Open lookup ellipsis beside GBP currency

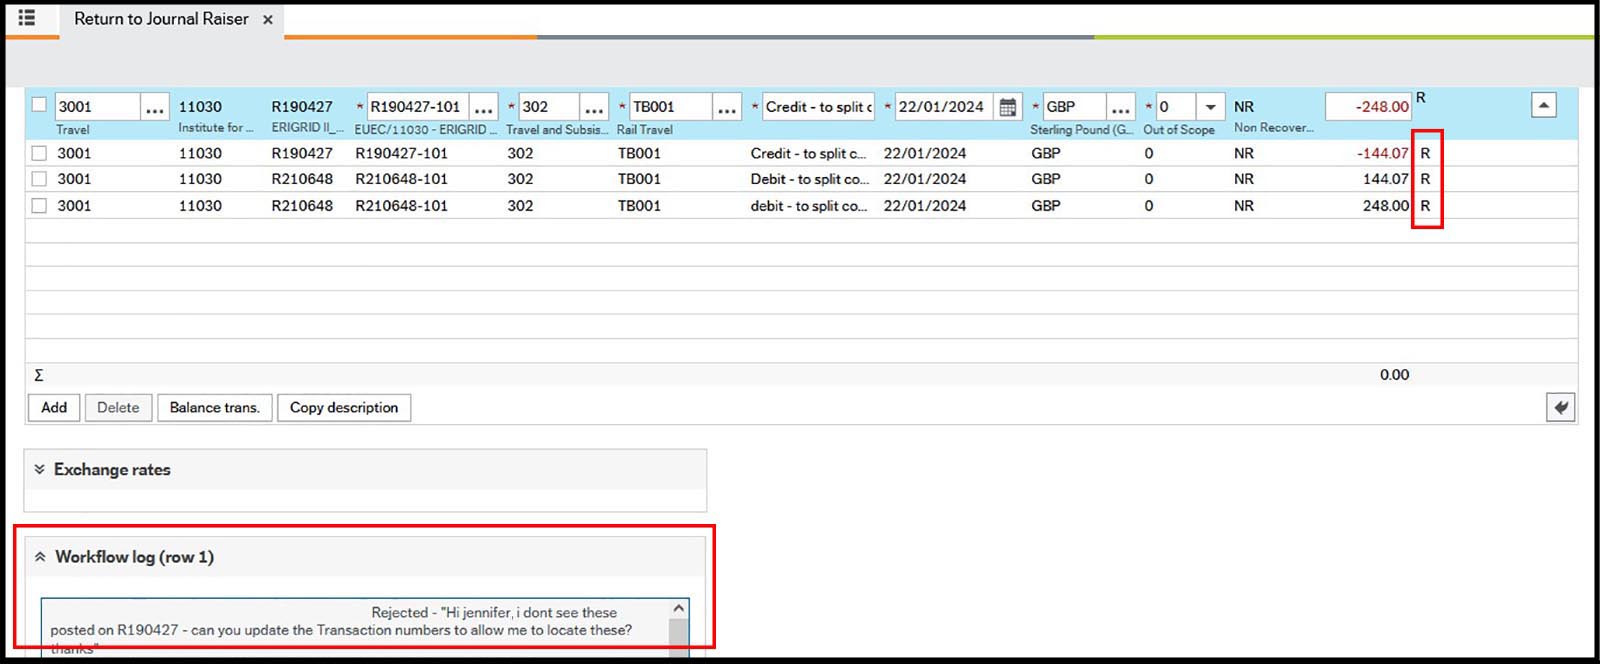(x=1121, y=107)
